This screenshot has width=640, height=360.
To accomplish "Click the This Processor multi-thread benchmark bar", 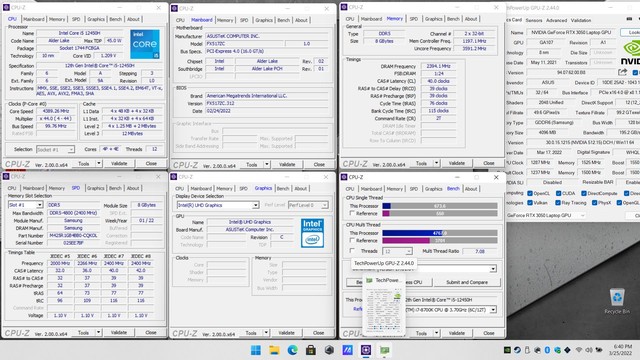I will [440, 233].
